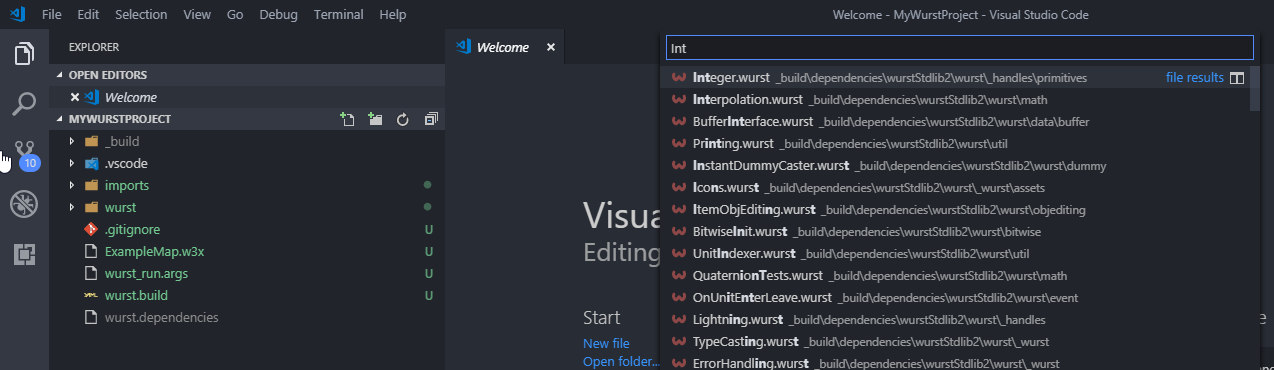Open wurst_run.args file

tap(247, 273)
